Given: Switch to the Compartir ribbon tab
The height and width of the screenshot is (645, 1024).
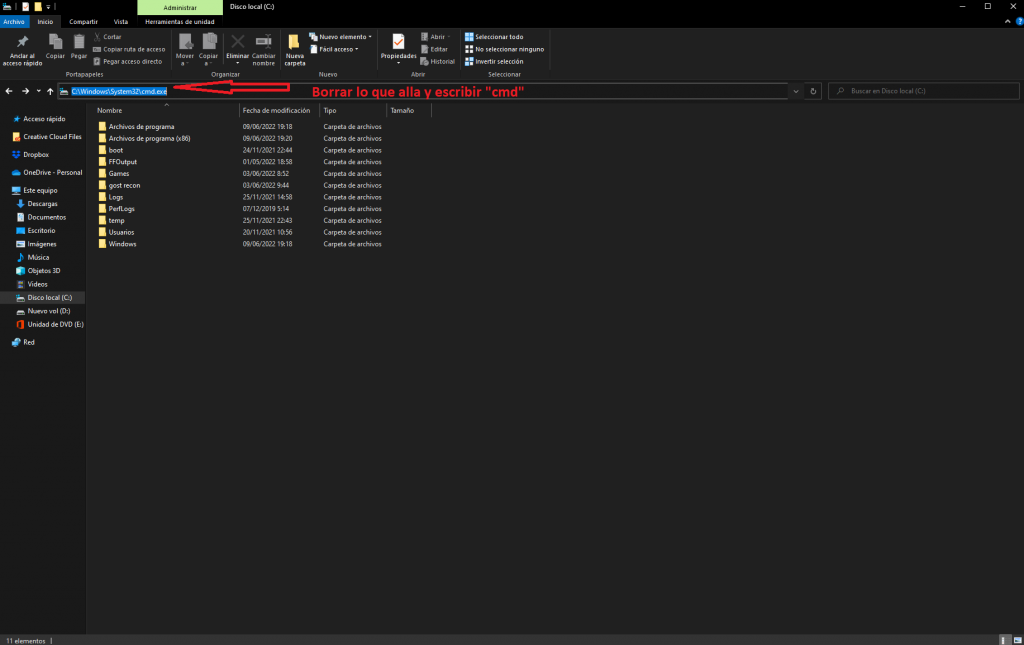Looking at the screenshot, I should (83, 21).
